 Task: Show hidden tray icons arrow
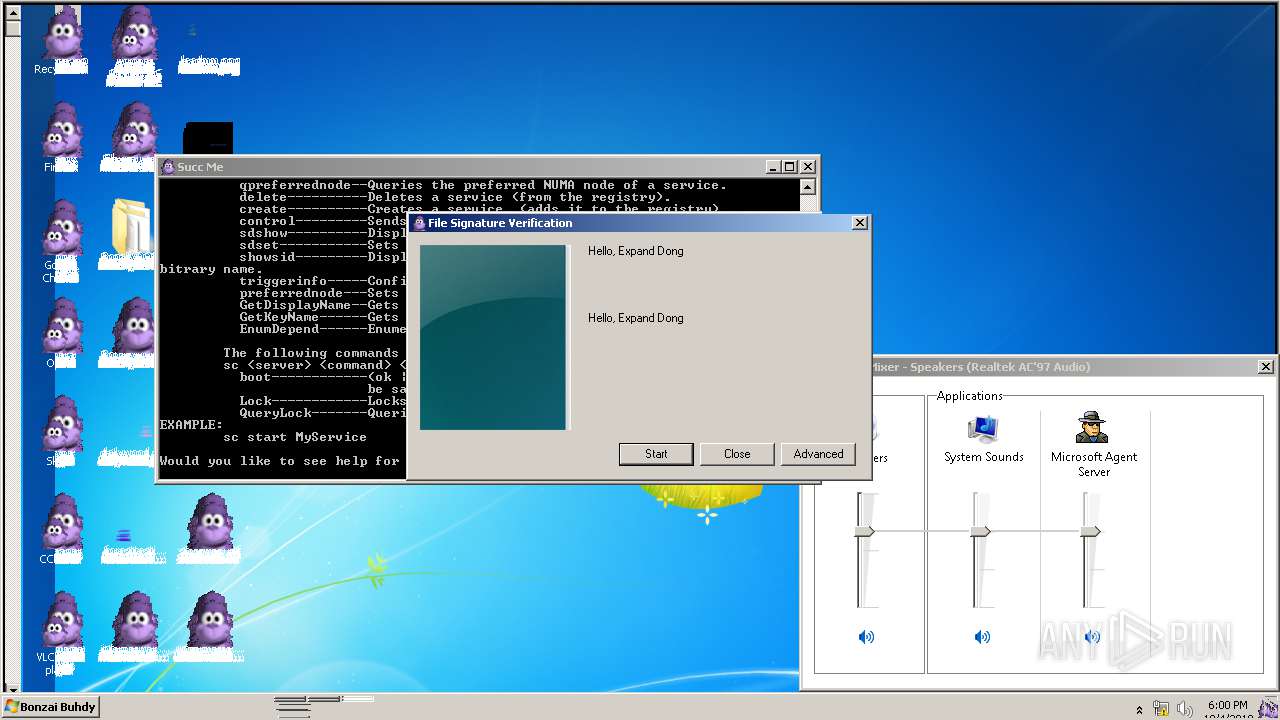pos(1140,710)
